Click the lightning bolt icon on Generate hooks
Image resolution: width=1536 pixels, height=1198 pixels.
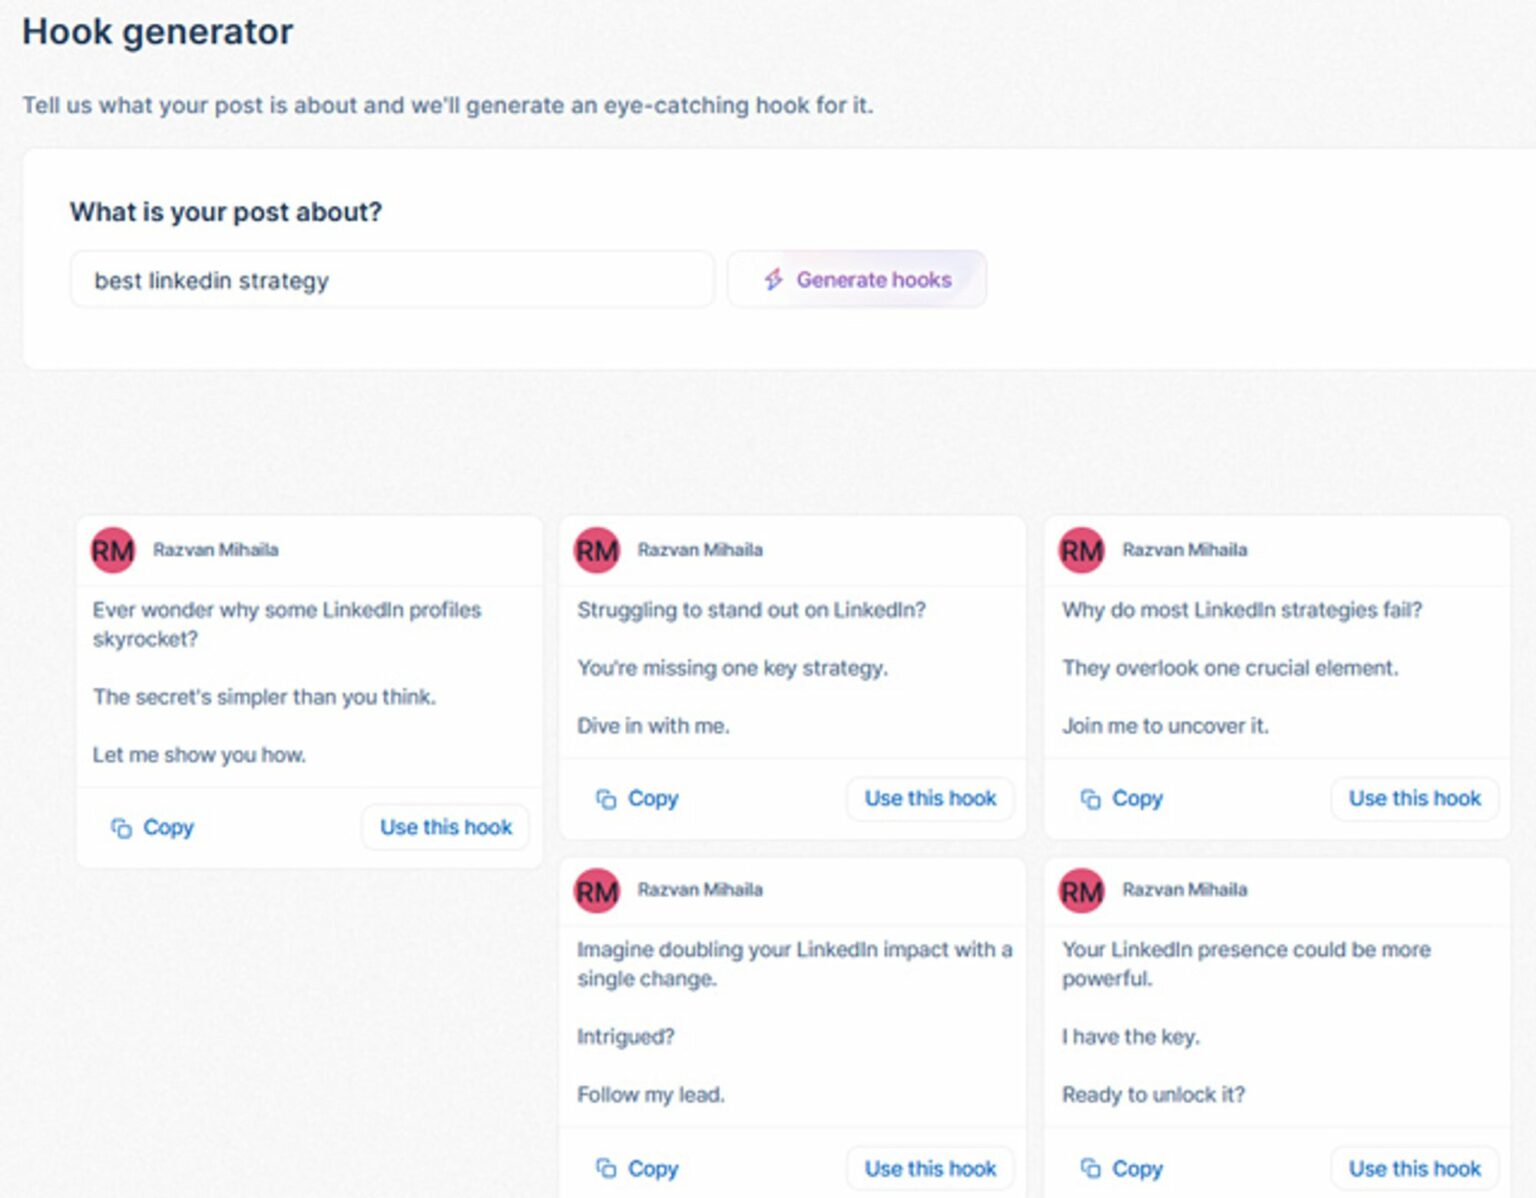pos(771,280)
